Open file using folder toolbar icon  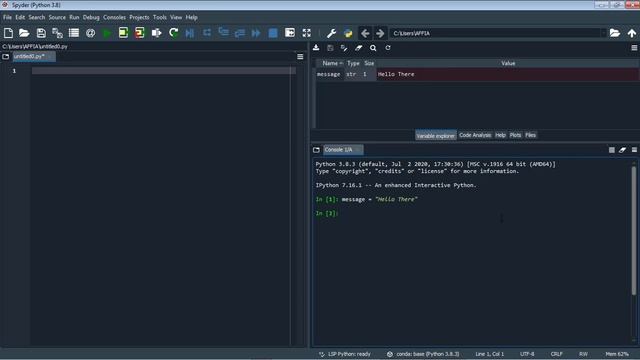pyautogui.click(x=24, y=33)
